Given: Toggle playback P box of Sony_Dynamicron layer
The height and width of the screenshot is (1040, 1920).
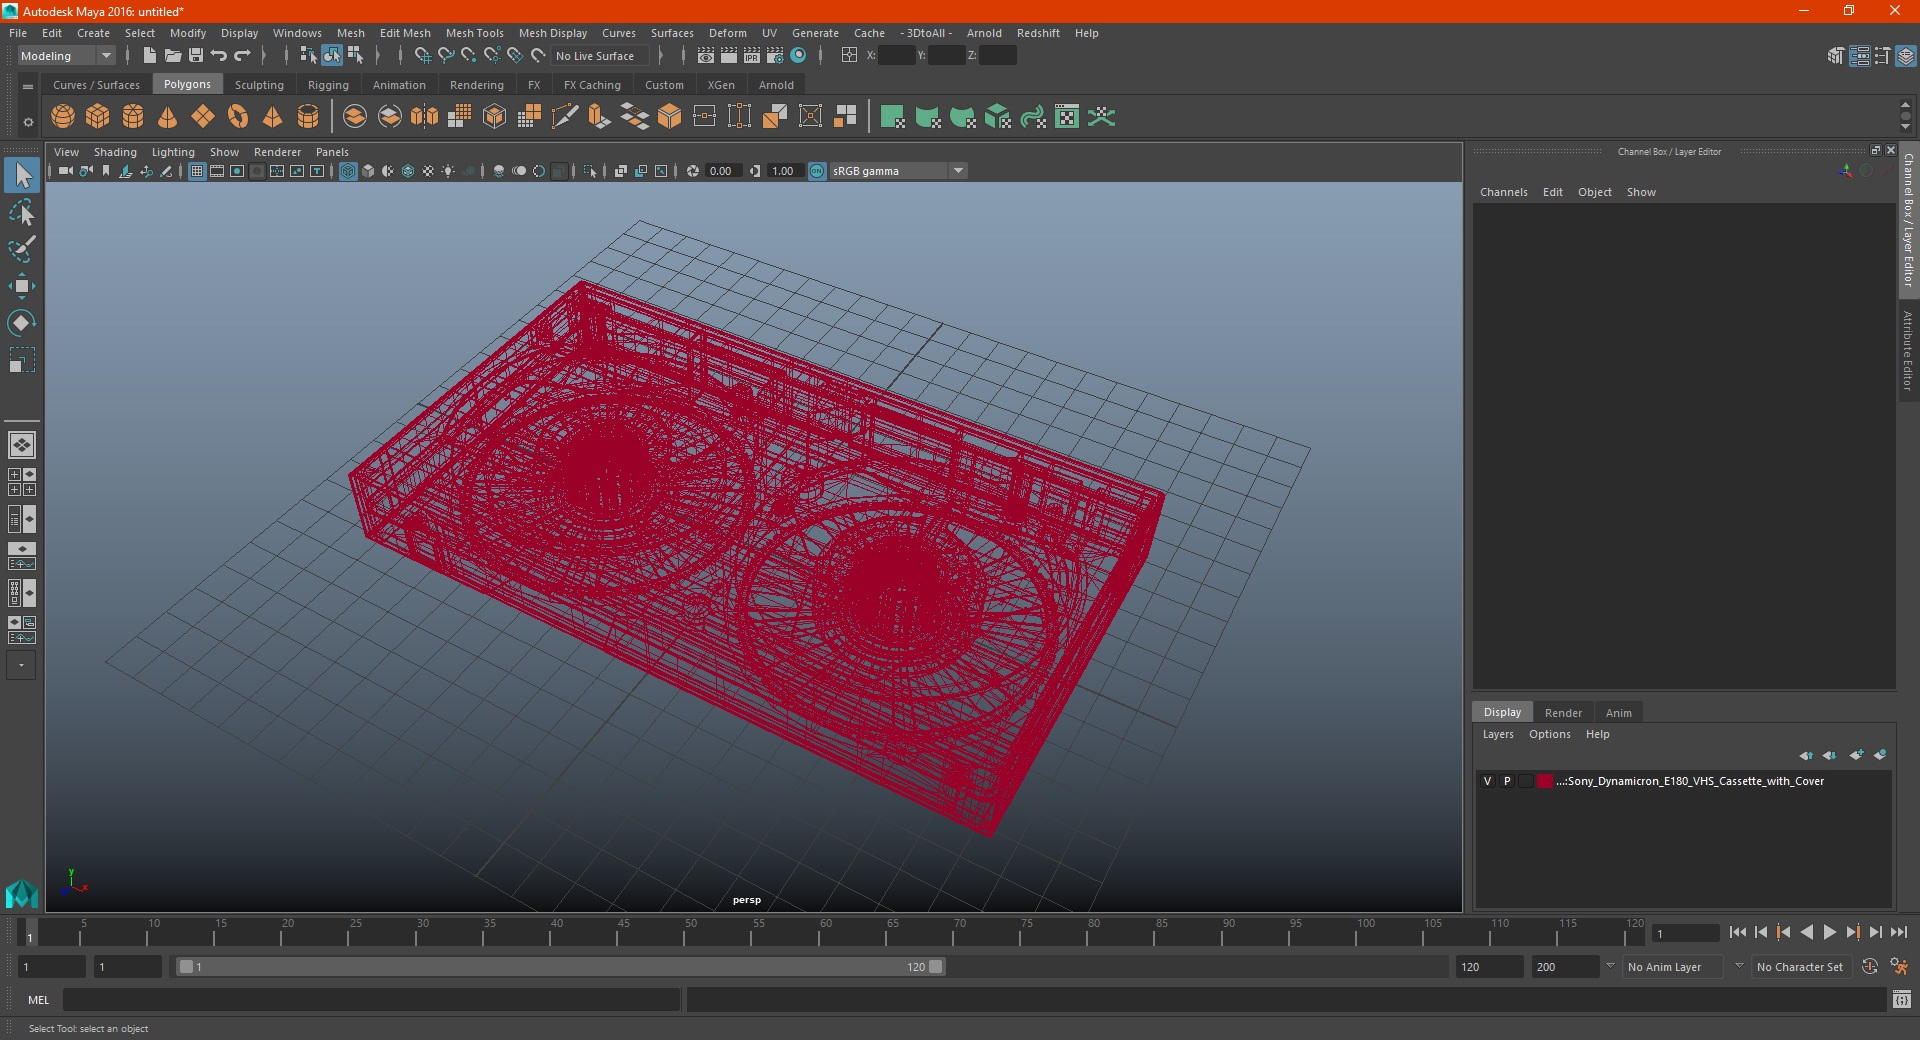Looking at the screenshot, I should click(1507, 781).
